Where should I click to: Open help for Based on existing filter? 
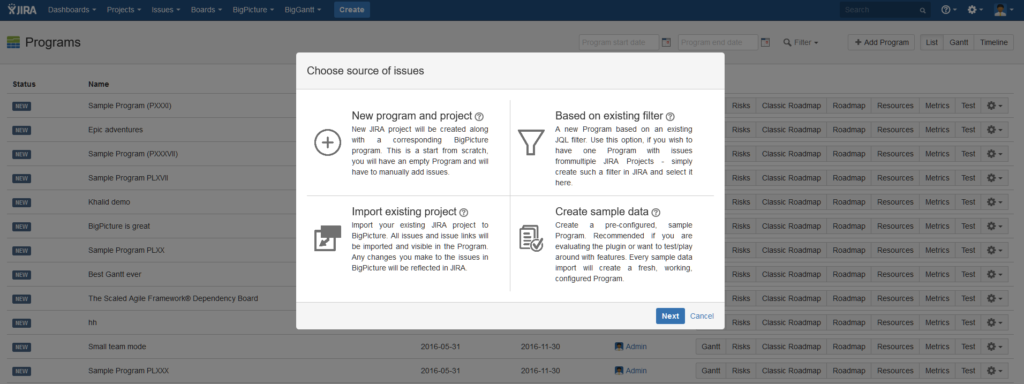pos(670,116)
